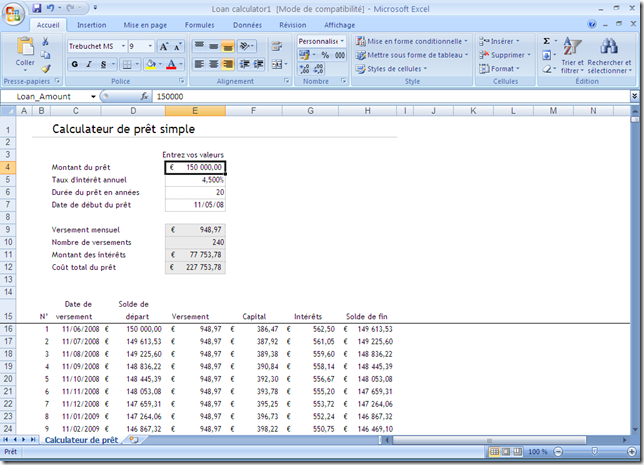644x465 pixels.
Task: Click the insert function fx icon
Action: 144,97
